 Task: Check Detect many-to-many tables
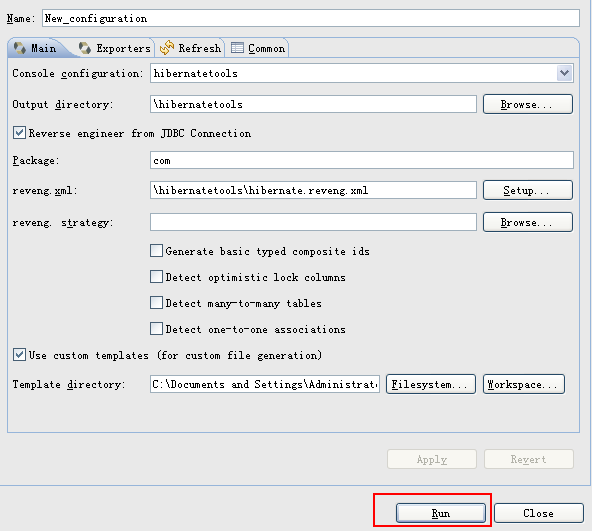(x=156, y=303)
